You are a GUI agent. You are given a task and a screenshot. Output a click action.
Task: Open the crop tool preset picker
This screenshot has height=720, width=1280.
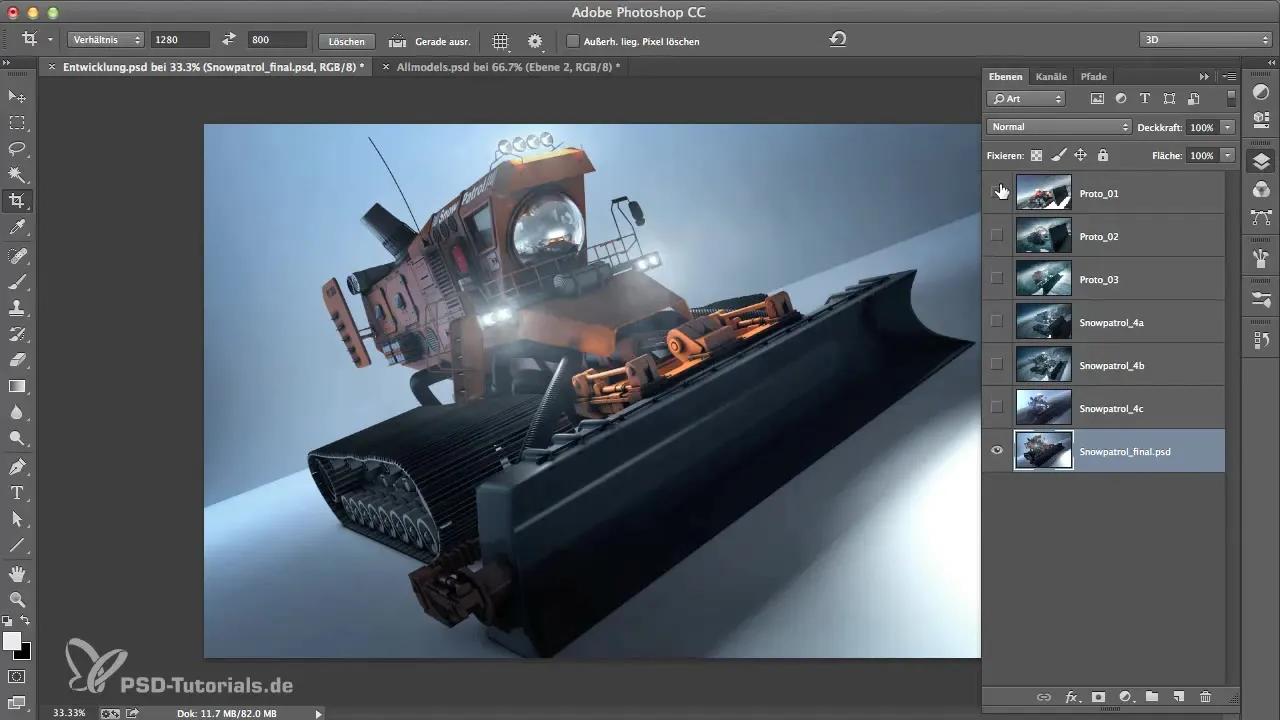37,40
